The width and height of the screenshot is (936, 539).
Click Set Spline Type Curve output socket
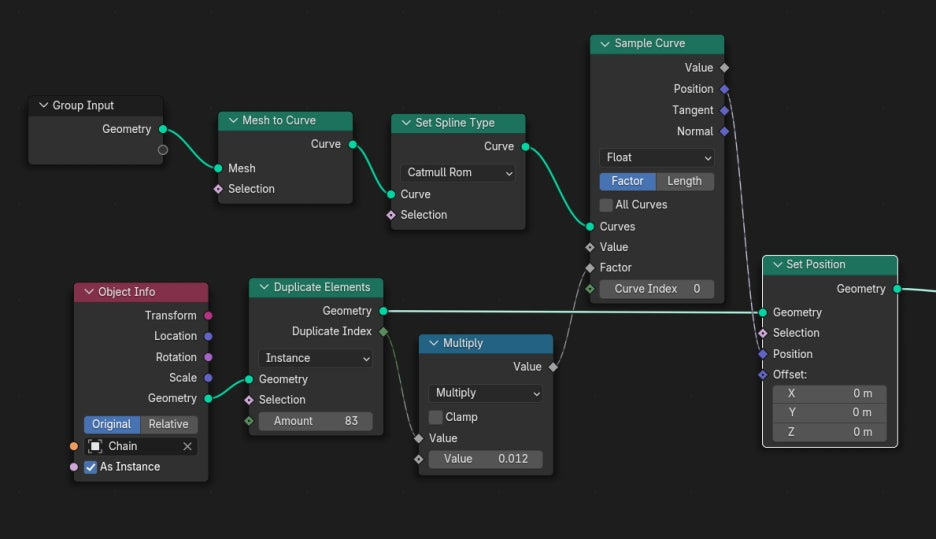pyautogui.click(x=526, y=147)
